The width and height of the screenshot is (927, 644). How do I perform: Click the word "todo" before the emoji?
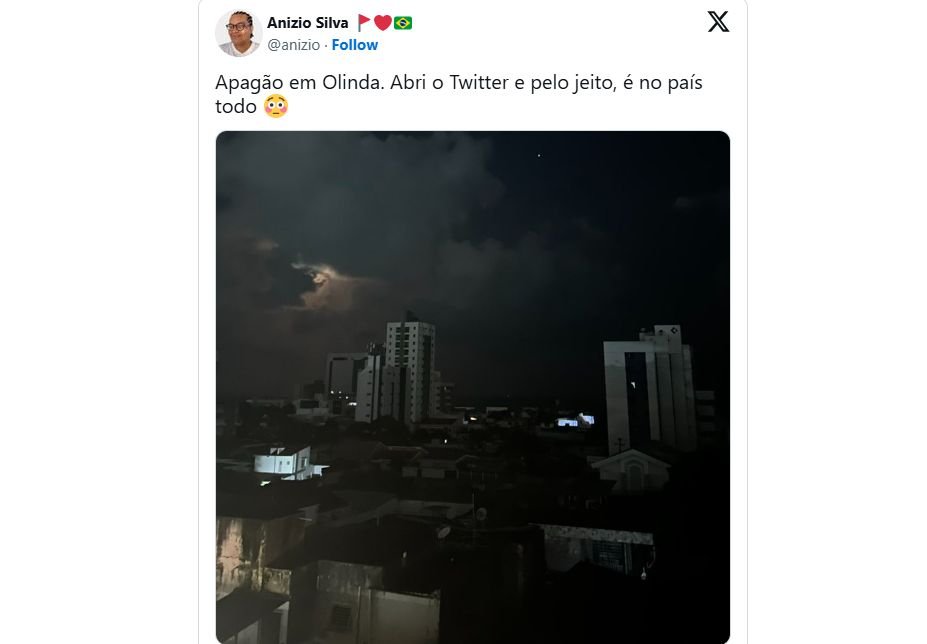[x=236, y=107]
